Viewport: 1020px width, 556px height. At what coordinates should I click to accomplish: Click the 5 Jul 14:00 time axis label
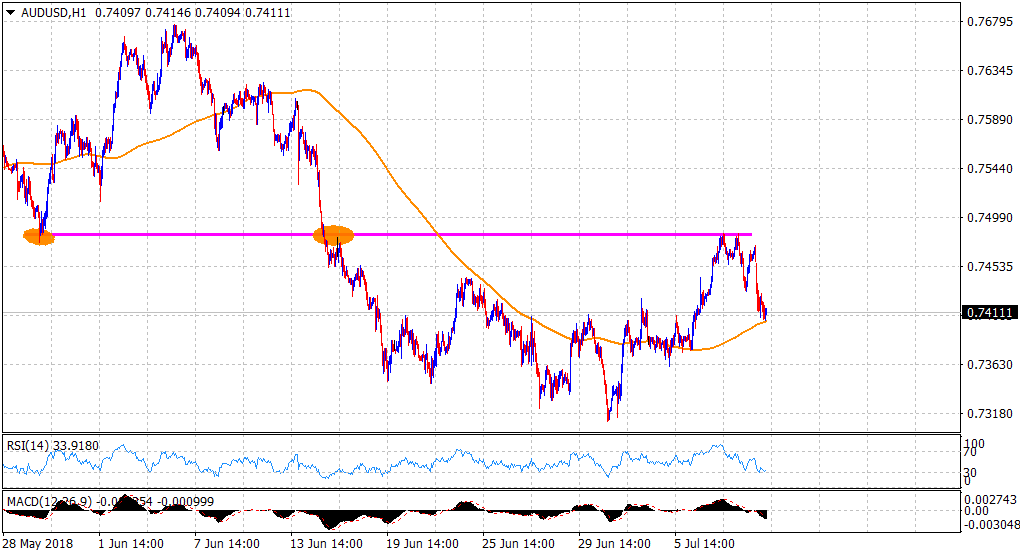point(705,544)
